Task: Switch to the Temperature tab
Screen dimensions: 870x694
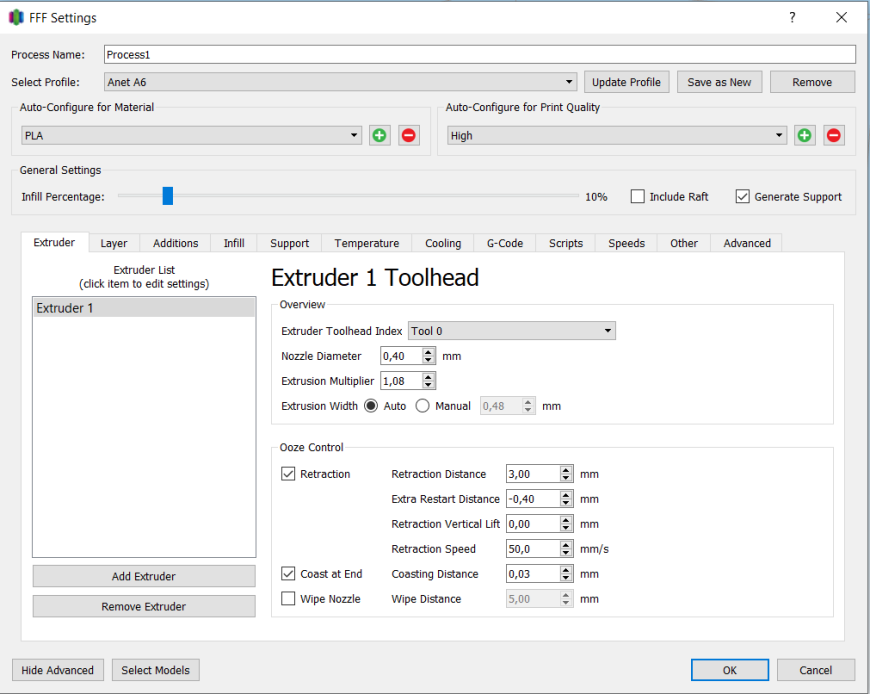Action: 366,243
